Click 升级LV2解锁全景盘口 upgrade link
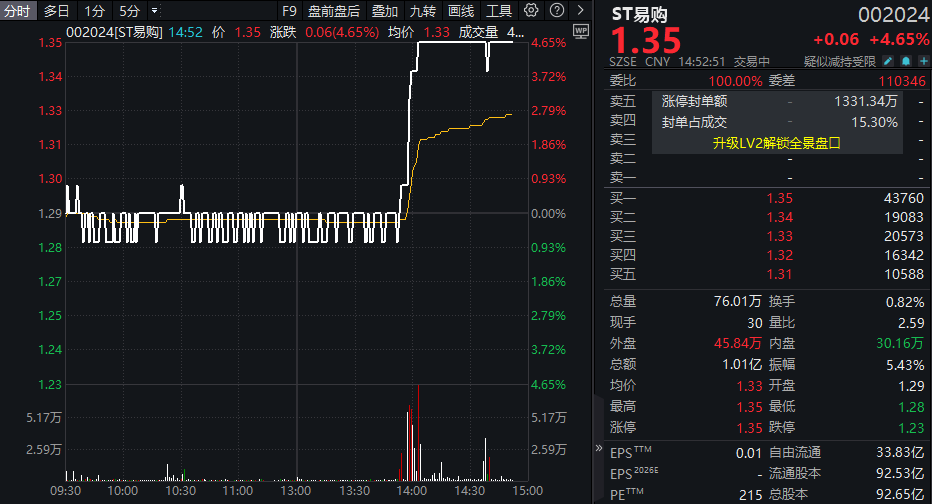Image resolution: width=932 pixels, height=504 pixels. click(776, 142)
